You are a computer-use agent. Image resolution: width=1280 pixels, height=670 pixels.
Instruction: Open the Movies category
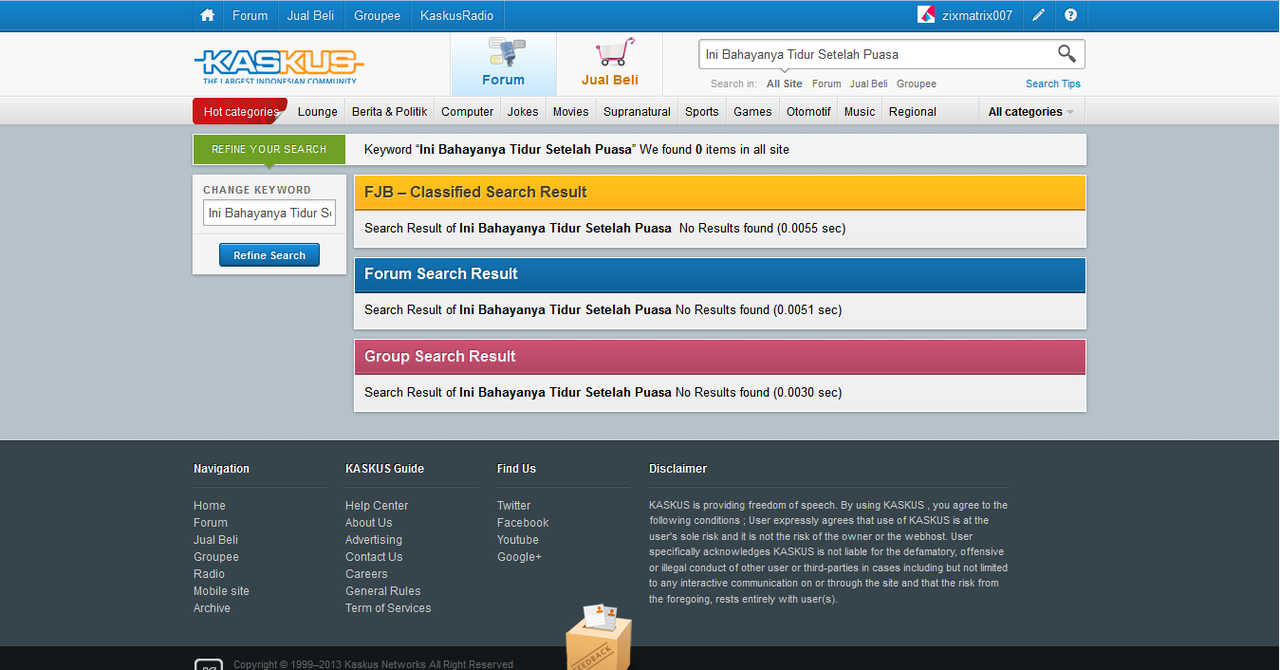[571, 112]
